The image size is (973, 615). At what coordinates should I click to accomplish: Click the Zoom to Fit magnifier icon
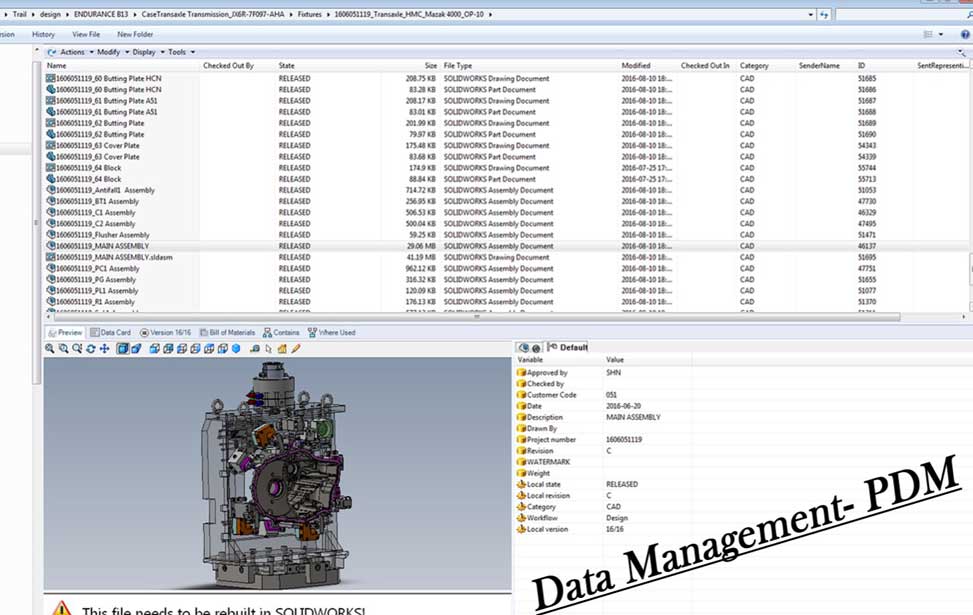[x=50, y=349]
